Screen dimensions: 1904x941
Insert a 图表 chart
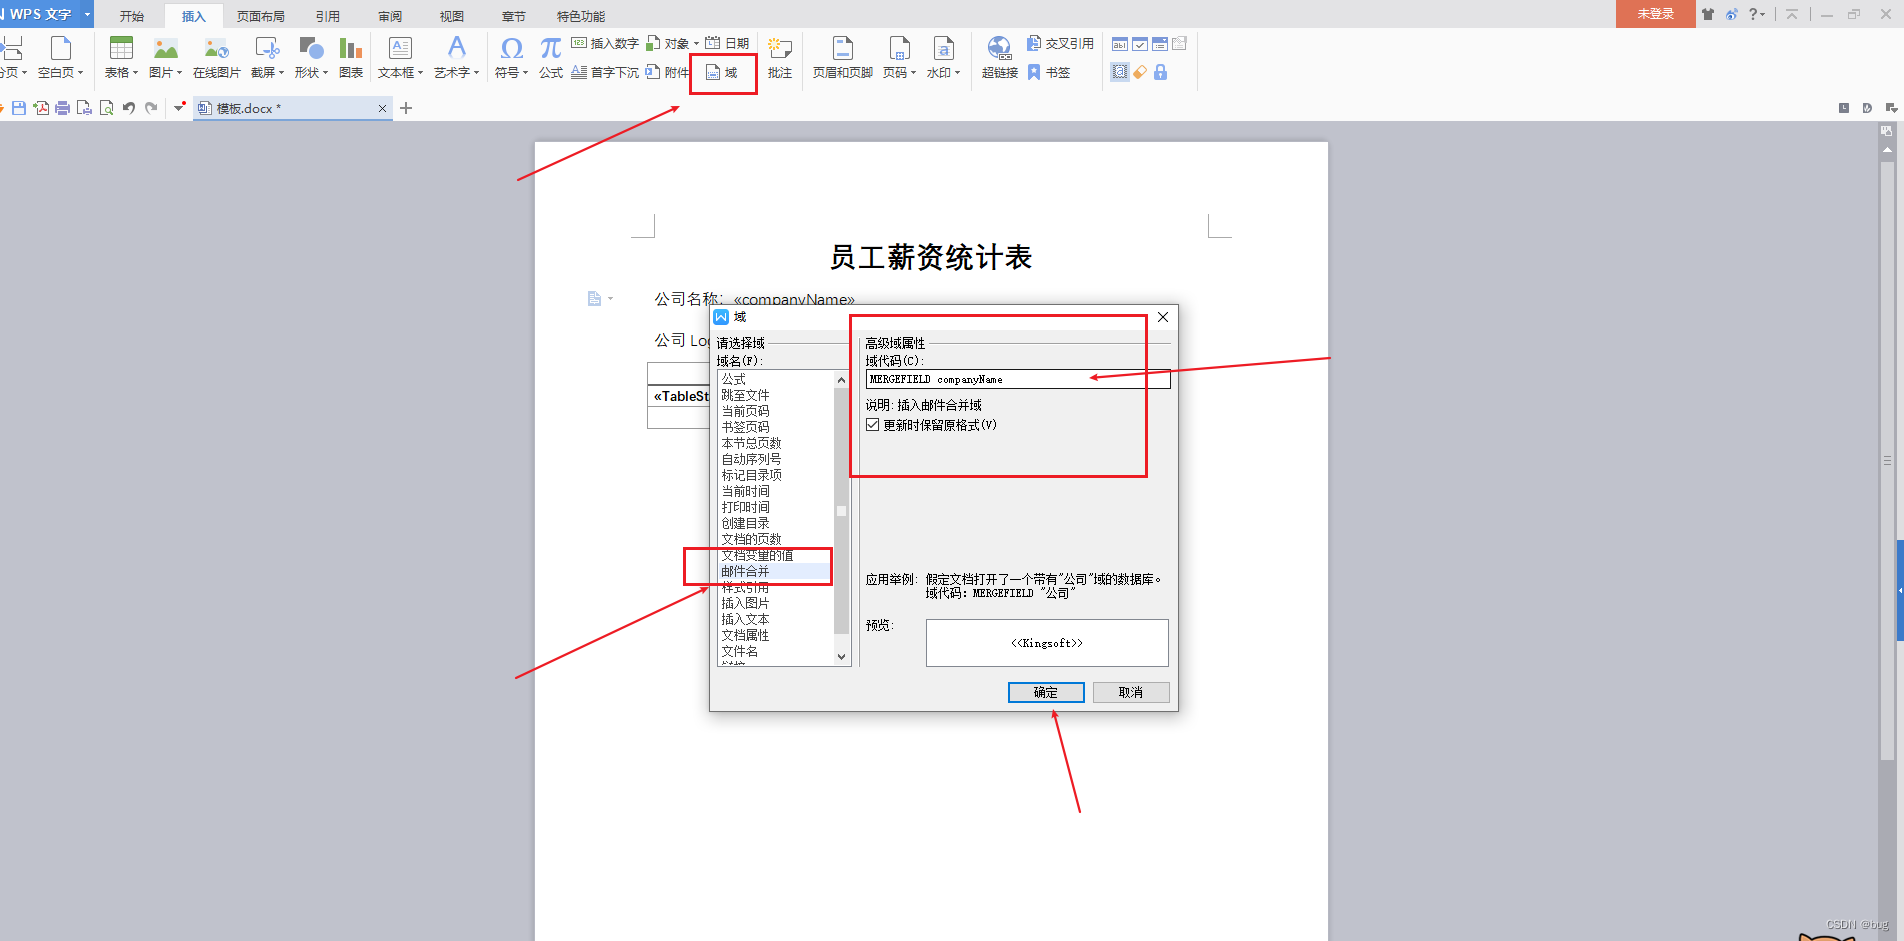pos(350,57)
